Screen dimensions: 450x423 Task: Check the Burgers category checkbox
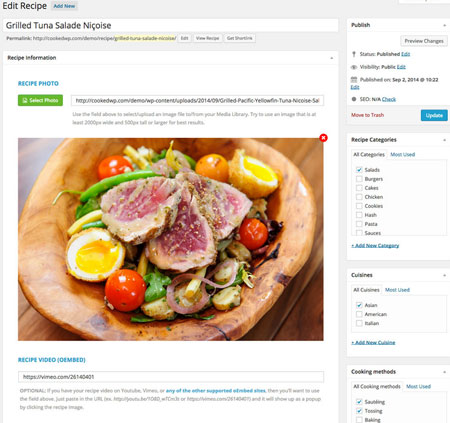tap(359, 179)
